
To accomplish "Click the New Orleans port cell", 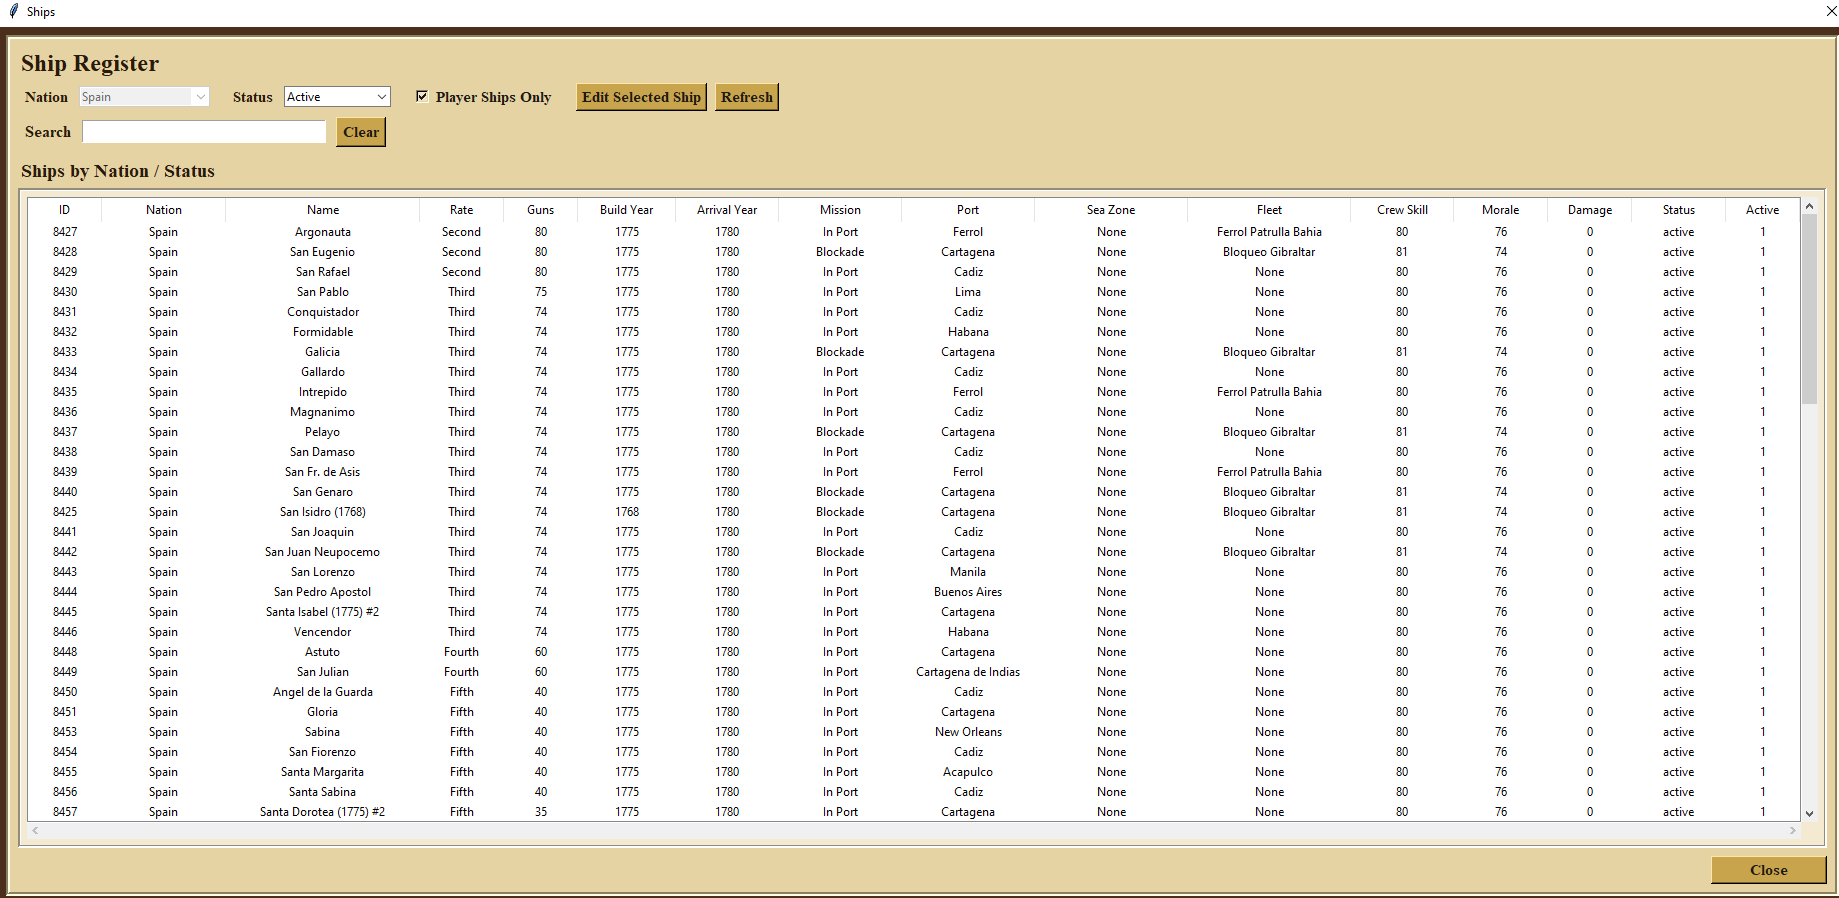I will click(x=968, y=732).
